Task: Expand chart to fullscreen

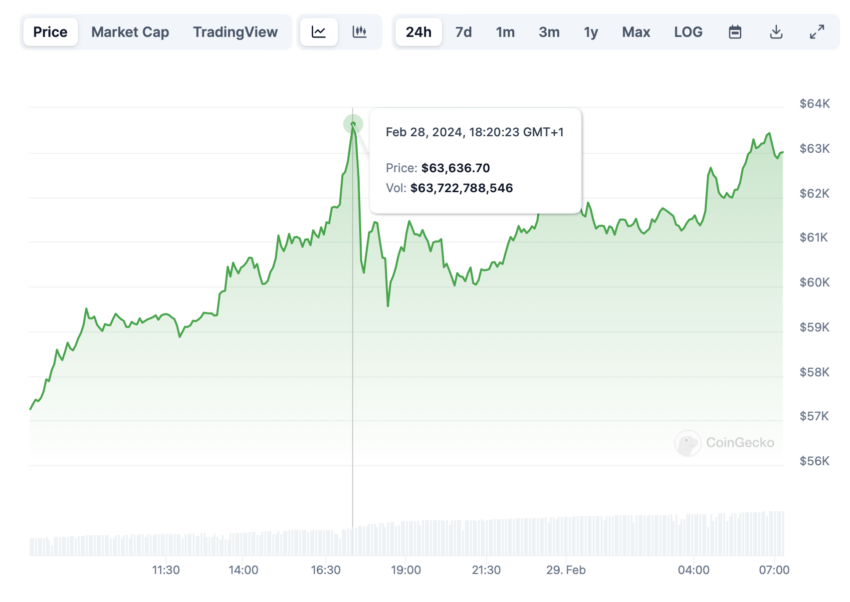Action: (x=817, y=32)
